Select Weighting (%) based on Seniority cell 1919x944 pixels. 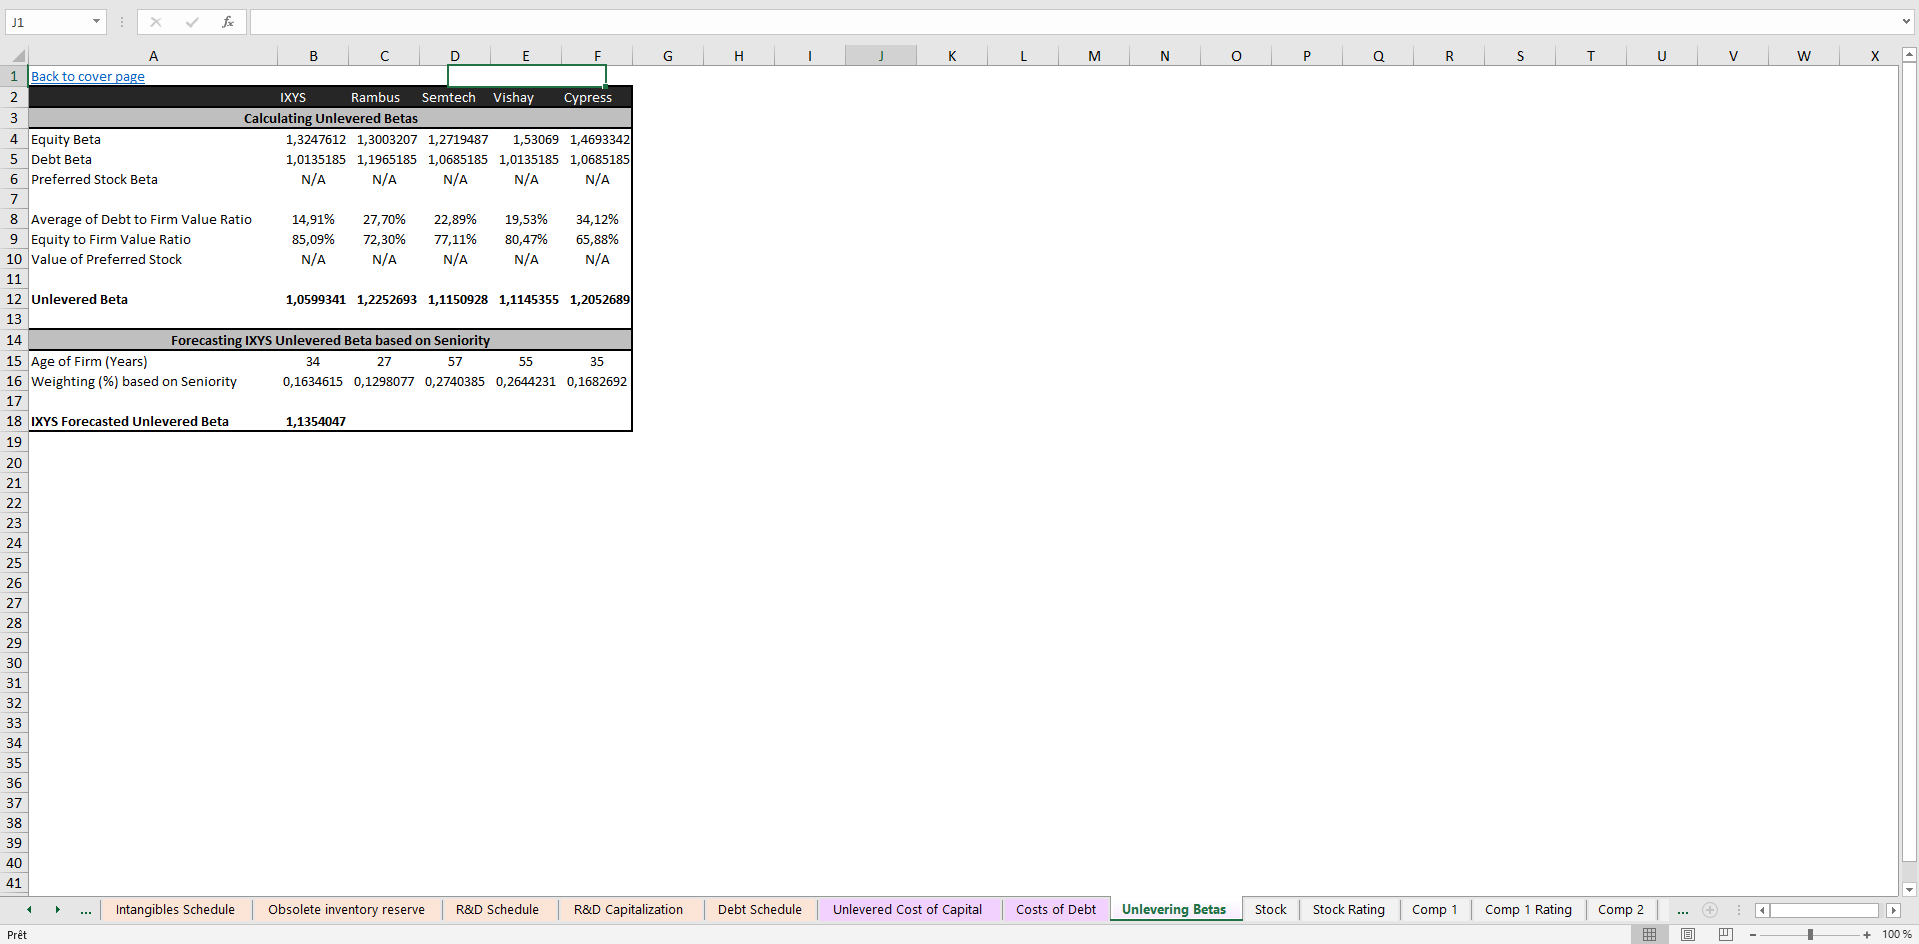tap(153, 381)
